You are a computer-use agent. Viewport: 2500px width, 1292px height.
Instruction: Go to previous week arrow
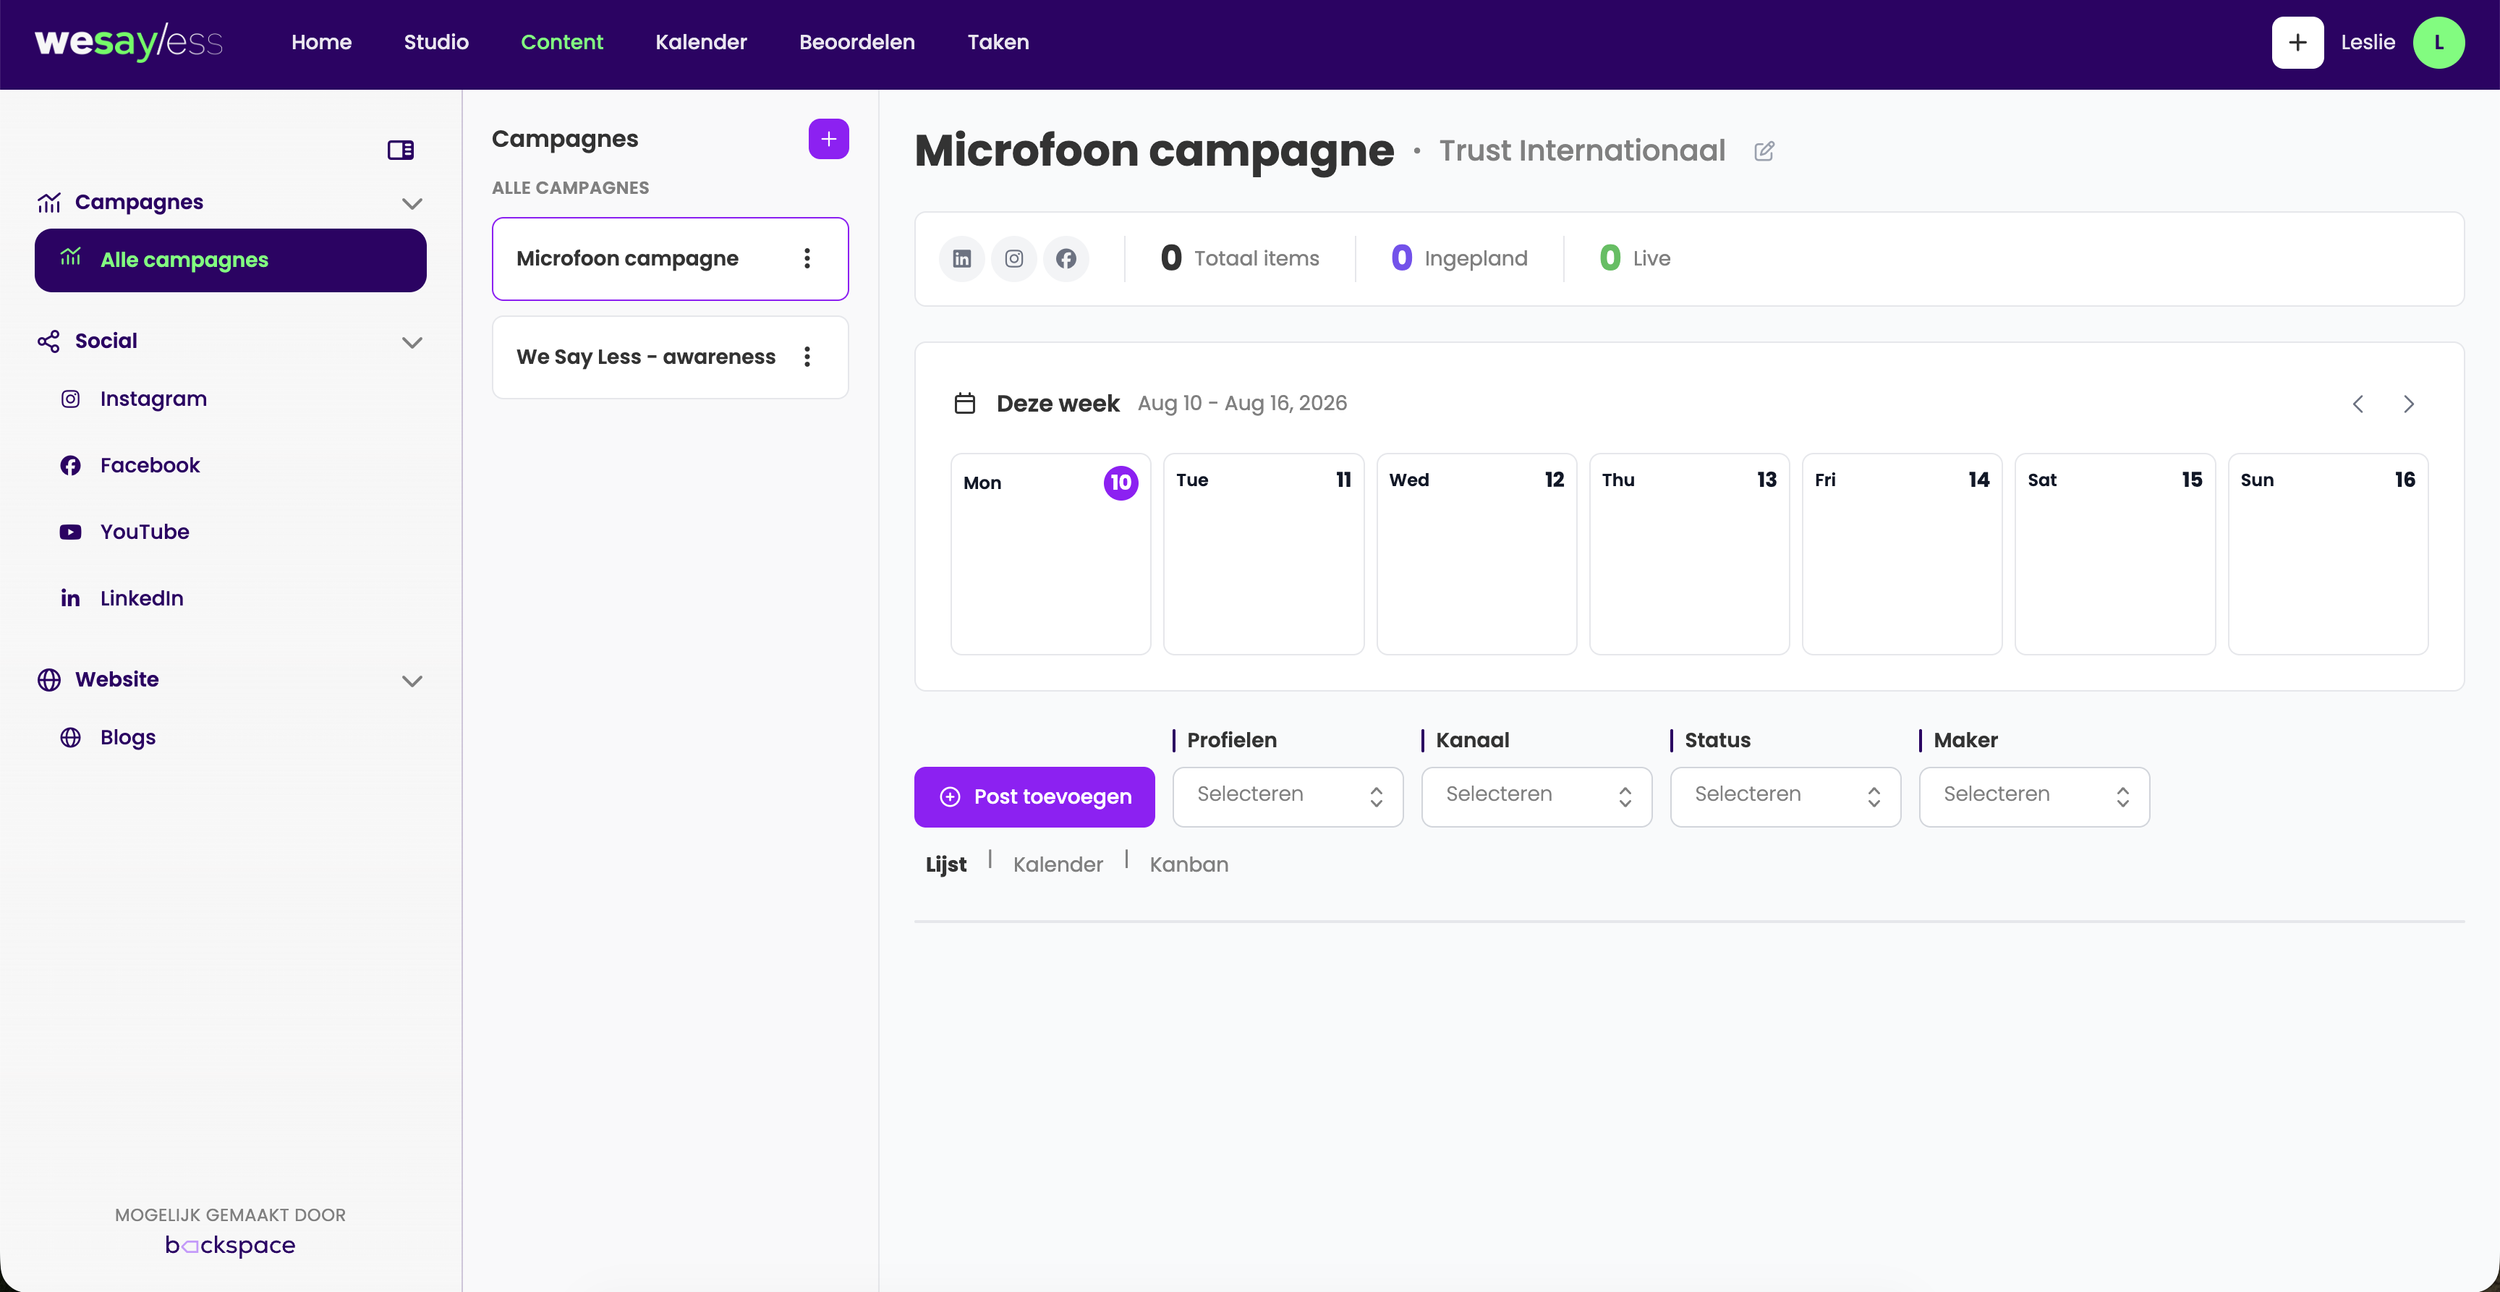[2358, 404]
